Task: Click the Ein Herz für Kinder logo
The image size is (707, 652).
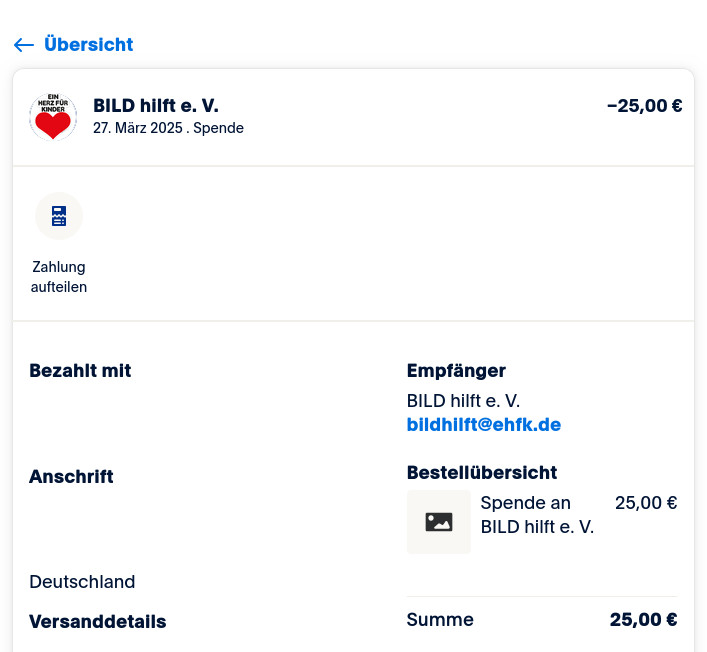Action: 53,118
